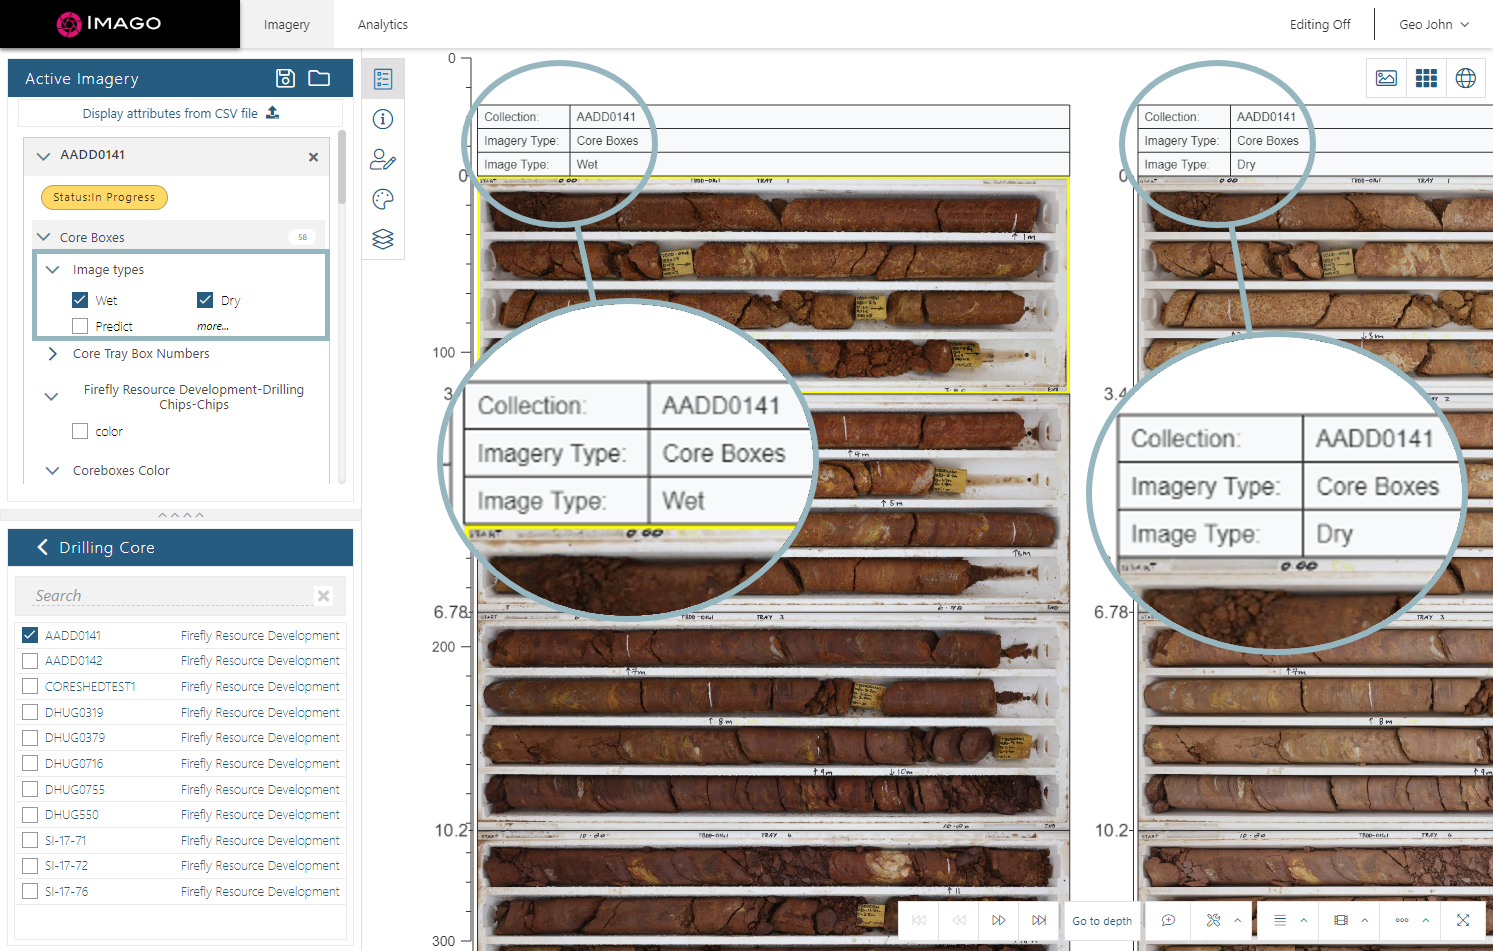
Task: Expand the lines layout caret
Action: (x=1304, y=920)
